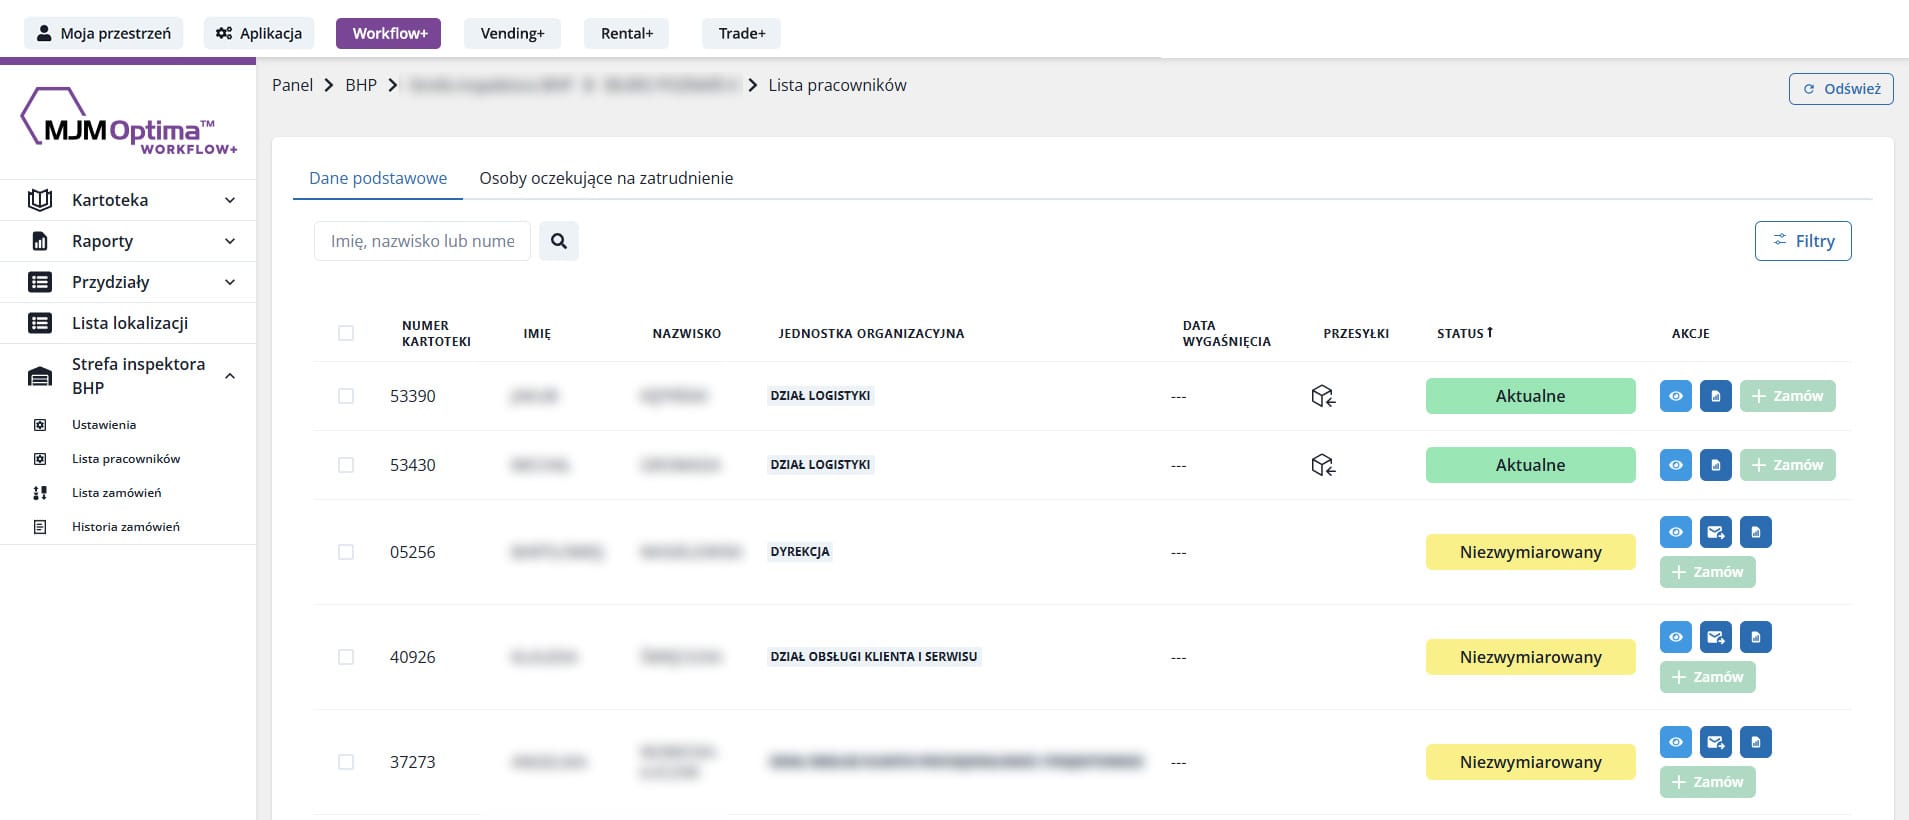The image size is (1909, 820).
Task: Click eye view icon for employee 37273
Action: click(1675, 742)
